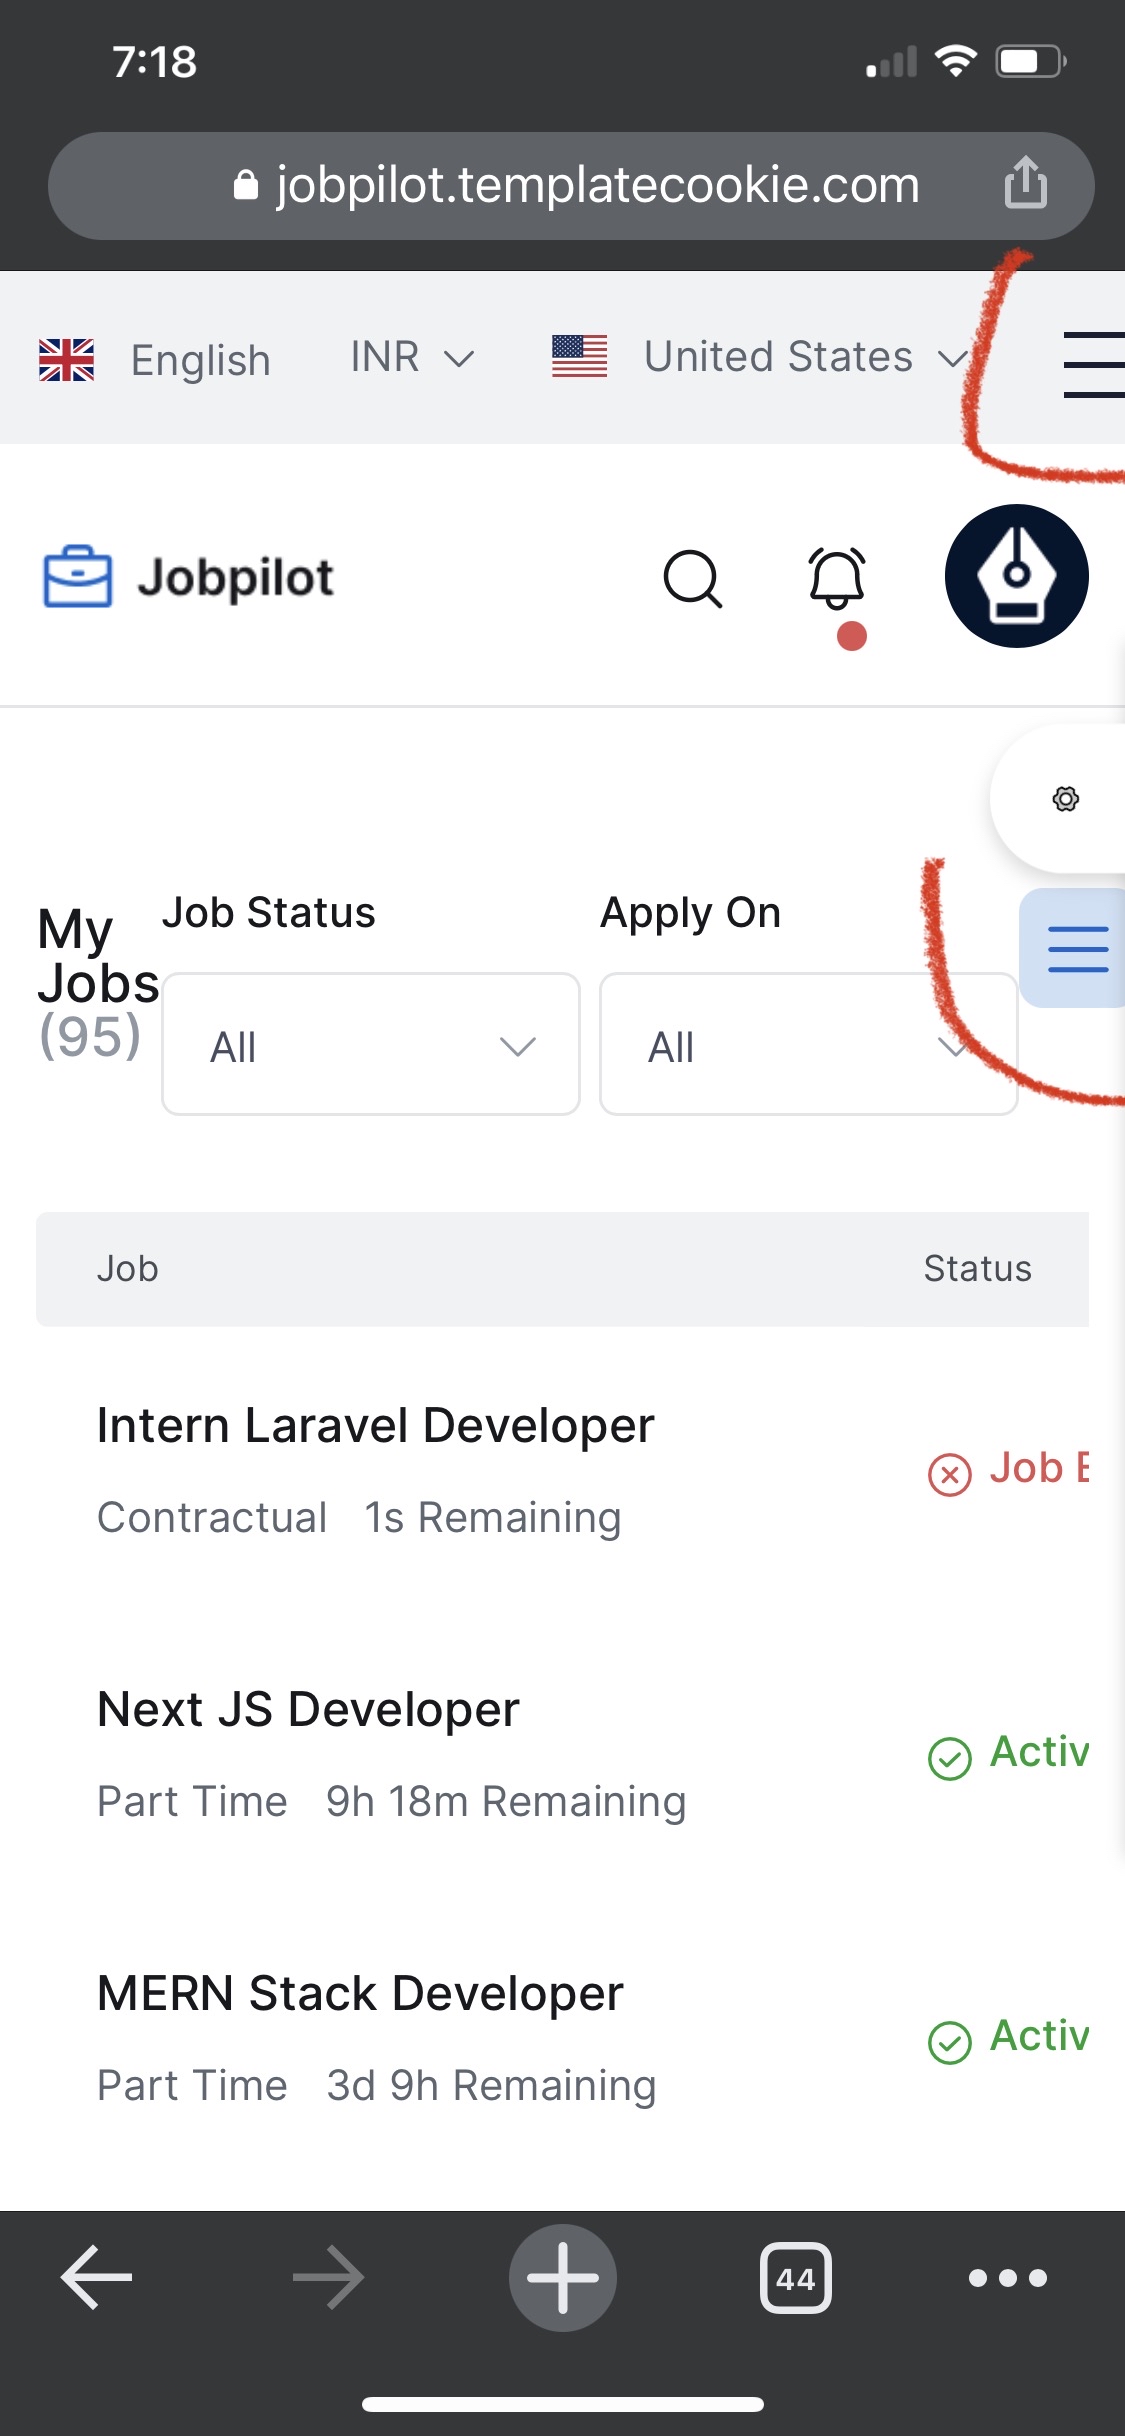Go back with browser back arrow
This screenshot has height=2436, width=1125.
point(97,2277)
